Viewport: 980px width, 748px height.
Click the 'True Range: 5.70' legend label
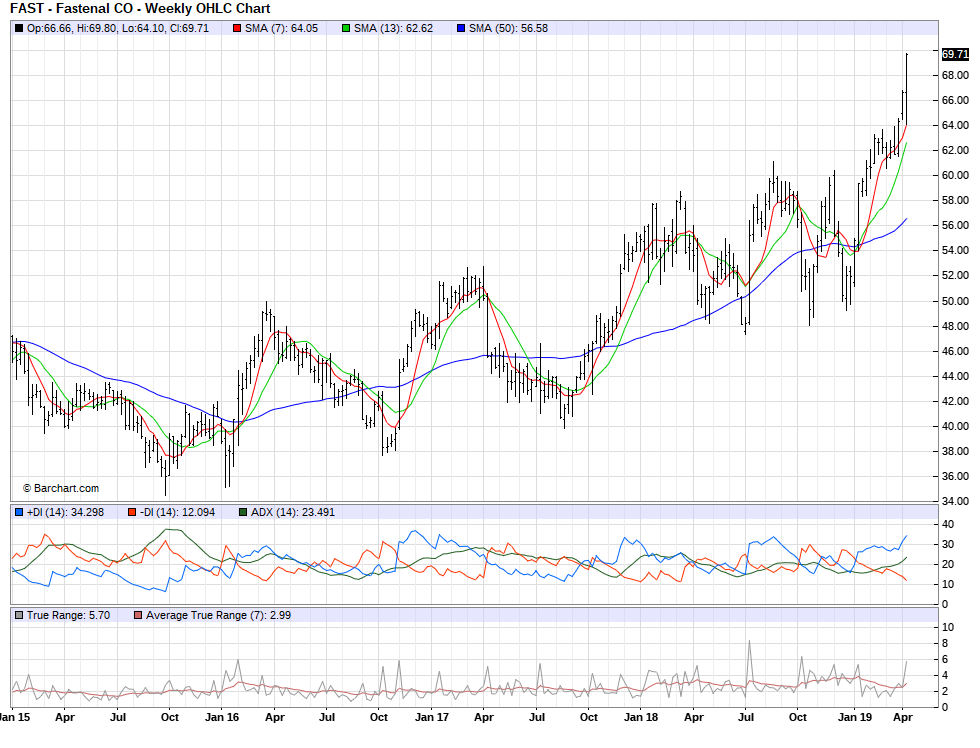pos(69,616)
